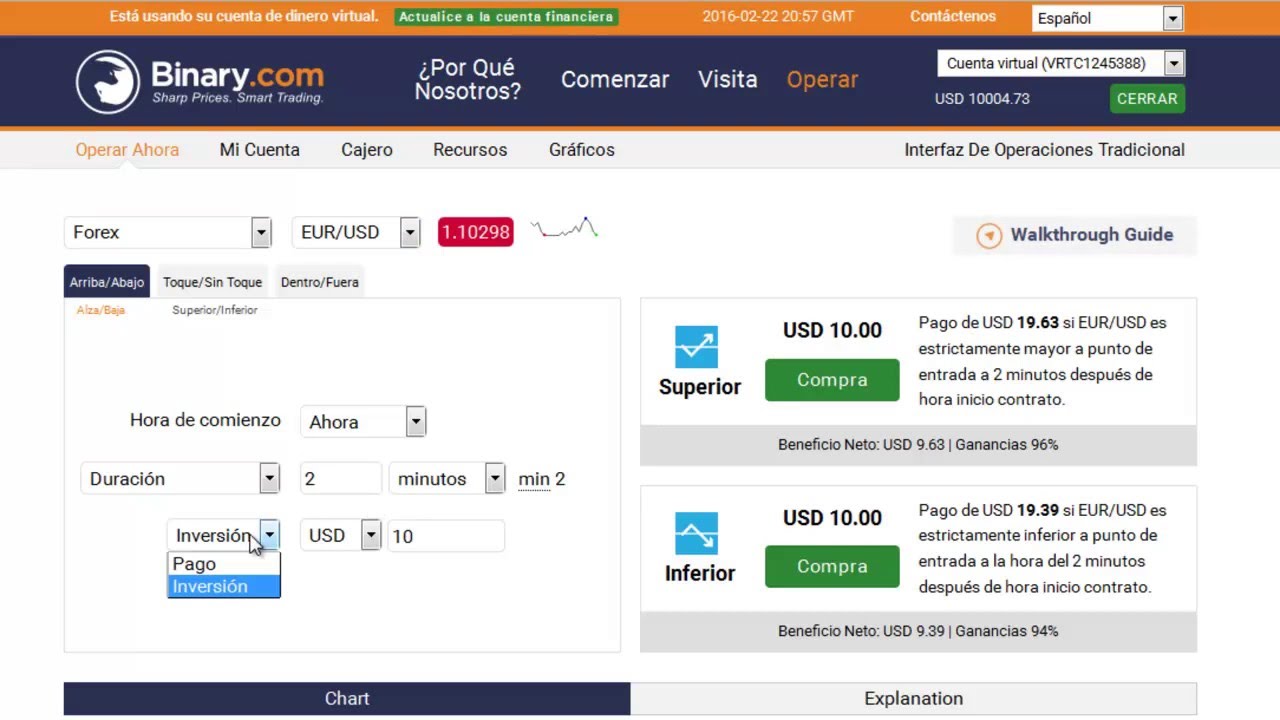Click the red 1.10298 spot price
1280x720 pixels.
coord(476,232)
